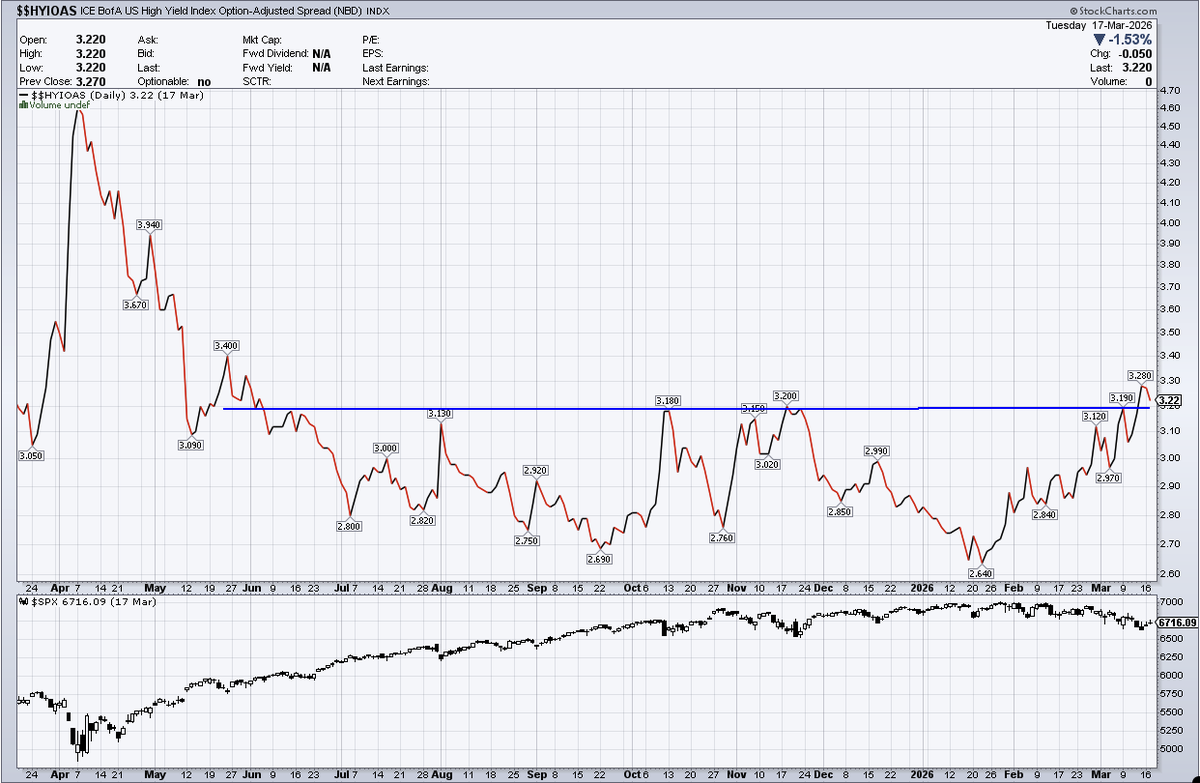The width and height of the screenshot is (1200, 783).
Task: Click the 3.180 peak label
Action: (x=667, y=400)
